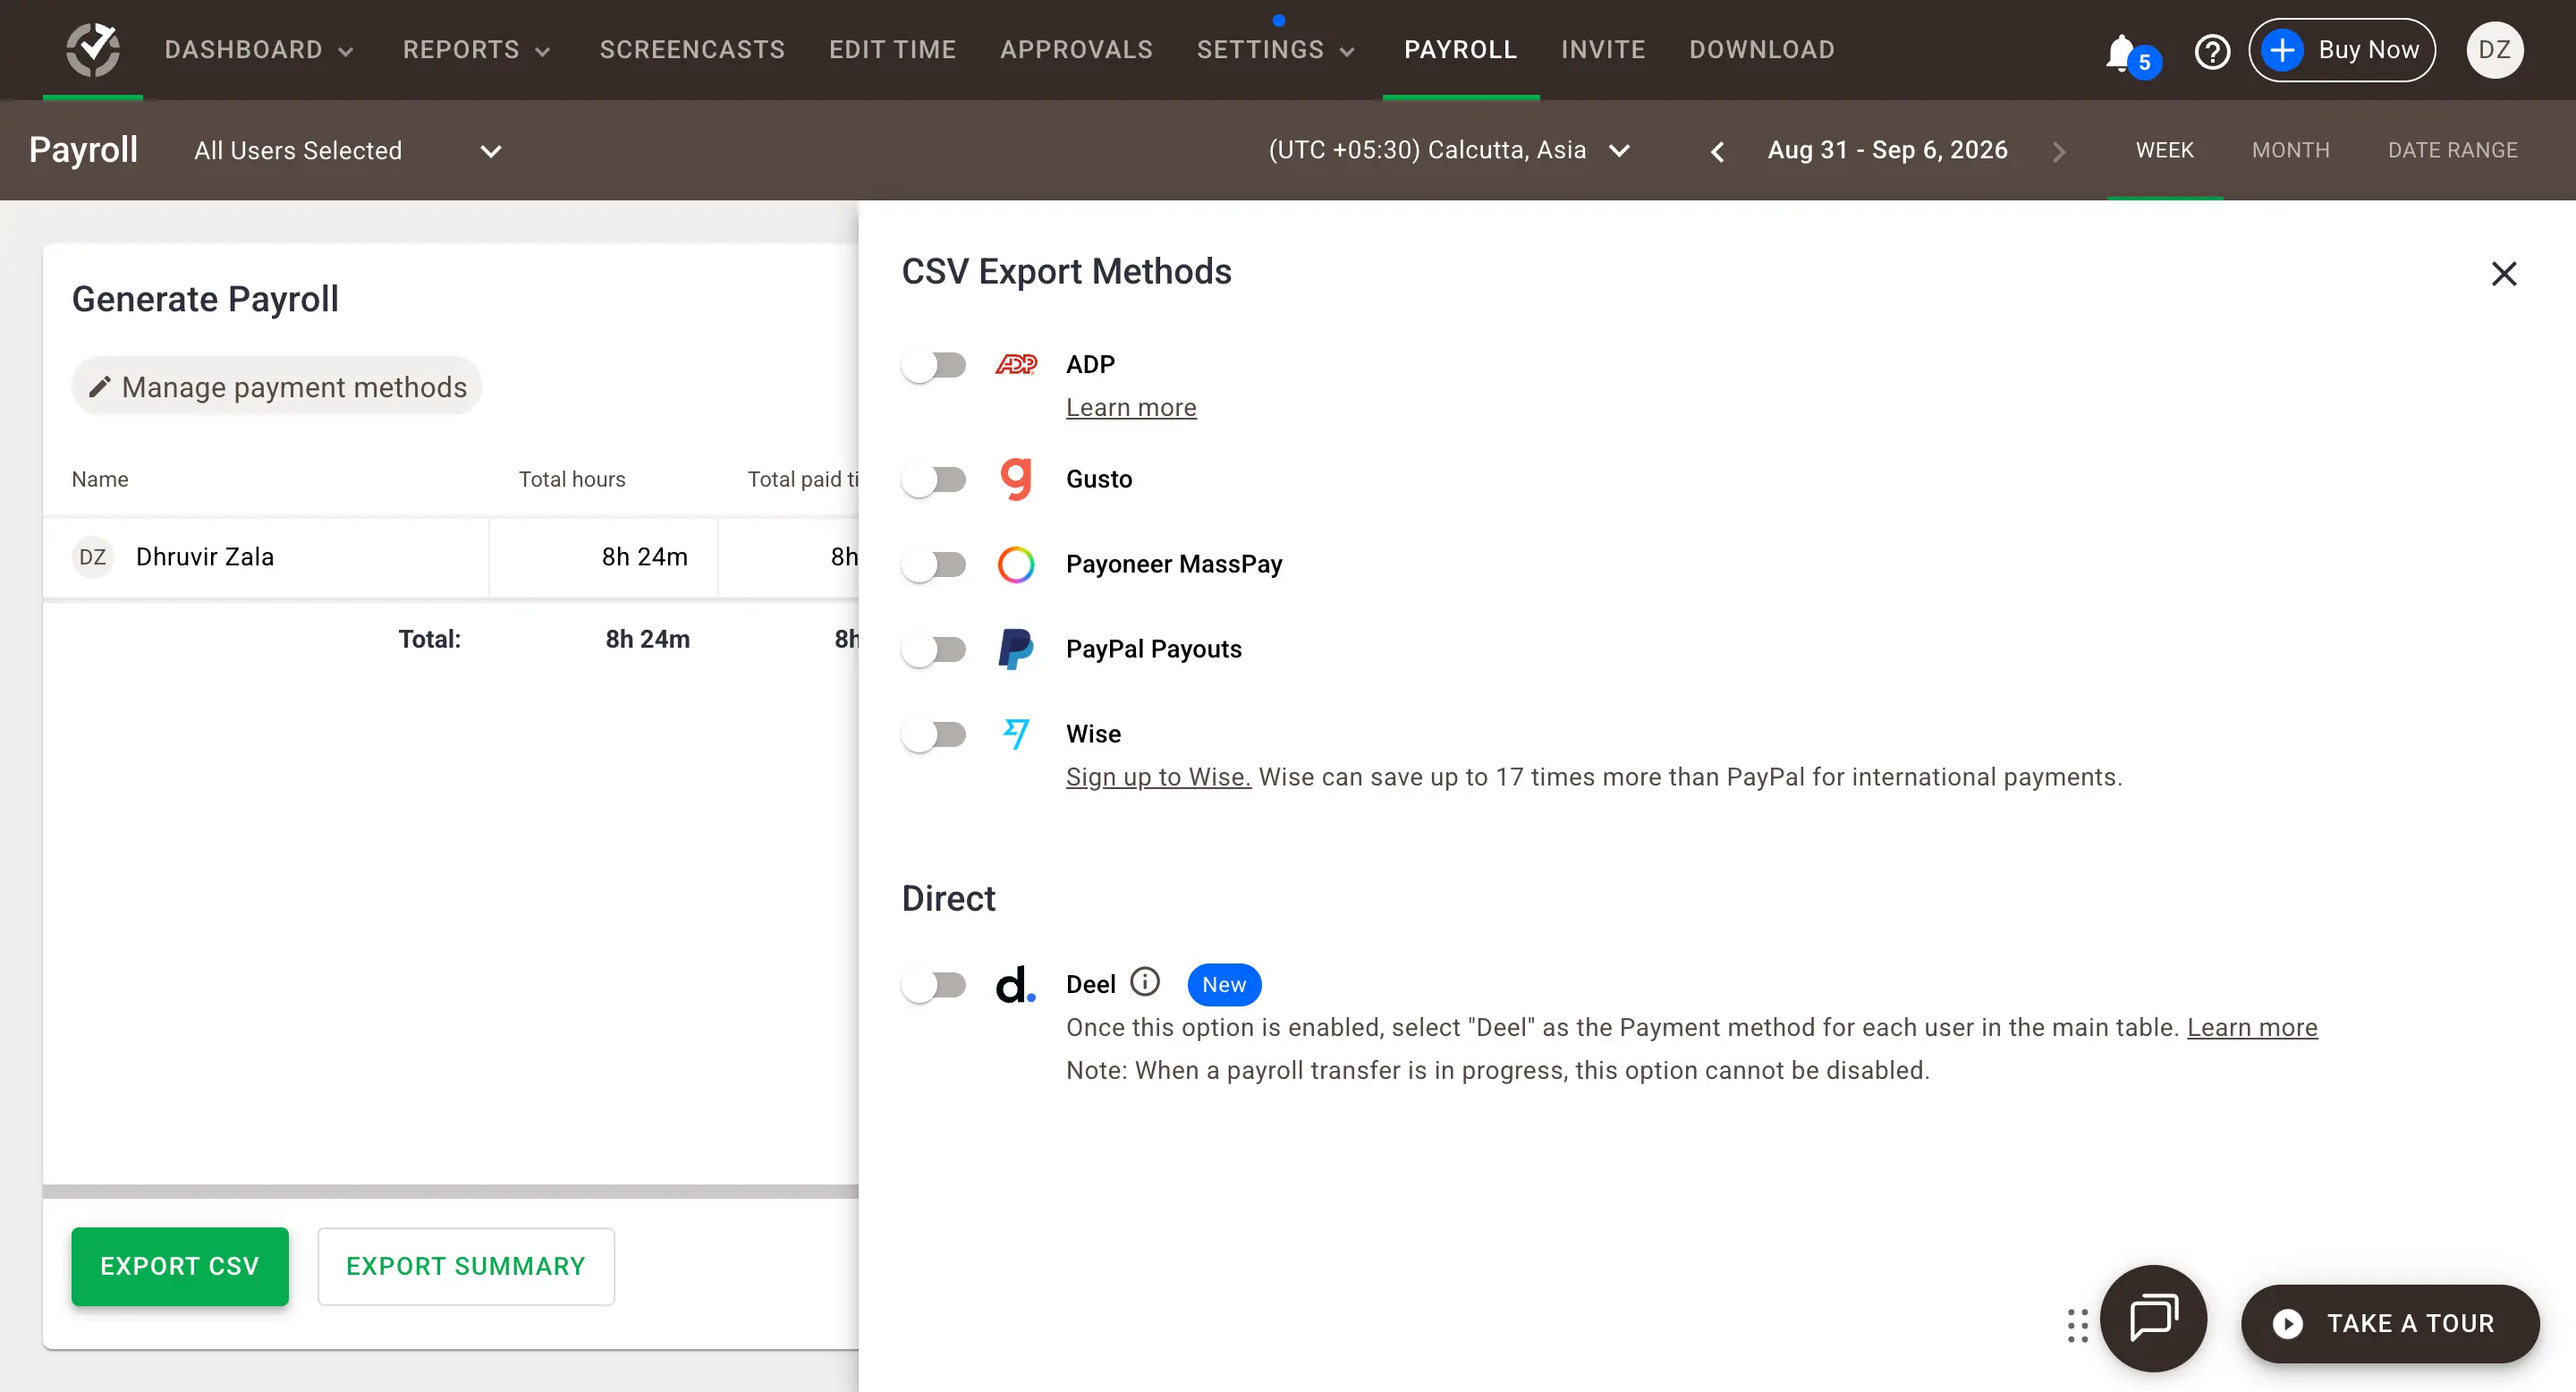Click the Deel info icon
The image size is (2576, 1392).
(1145, 982)
